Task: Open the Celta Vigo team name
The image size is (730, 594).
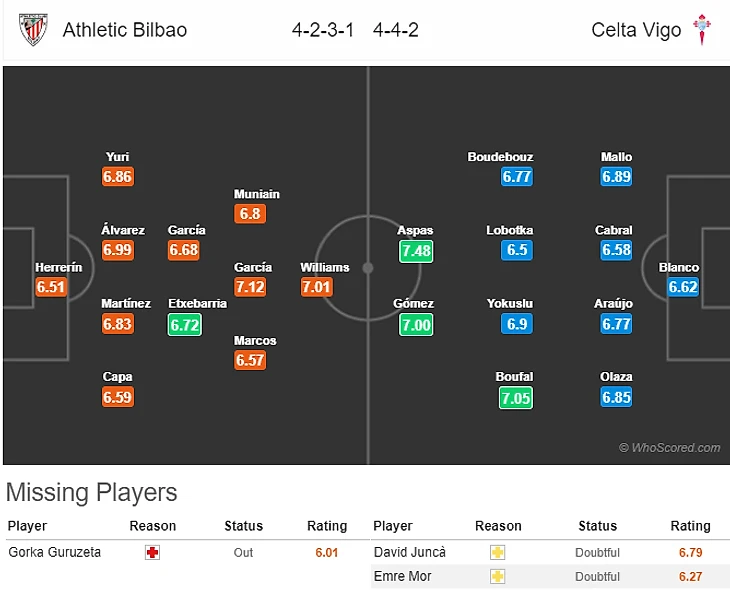Action: tap(636, 29)
